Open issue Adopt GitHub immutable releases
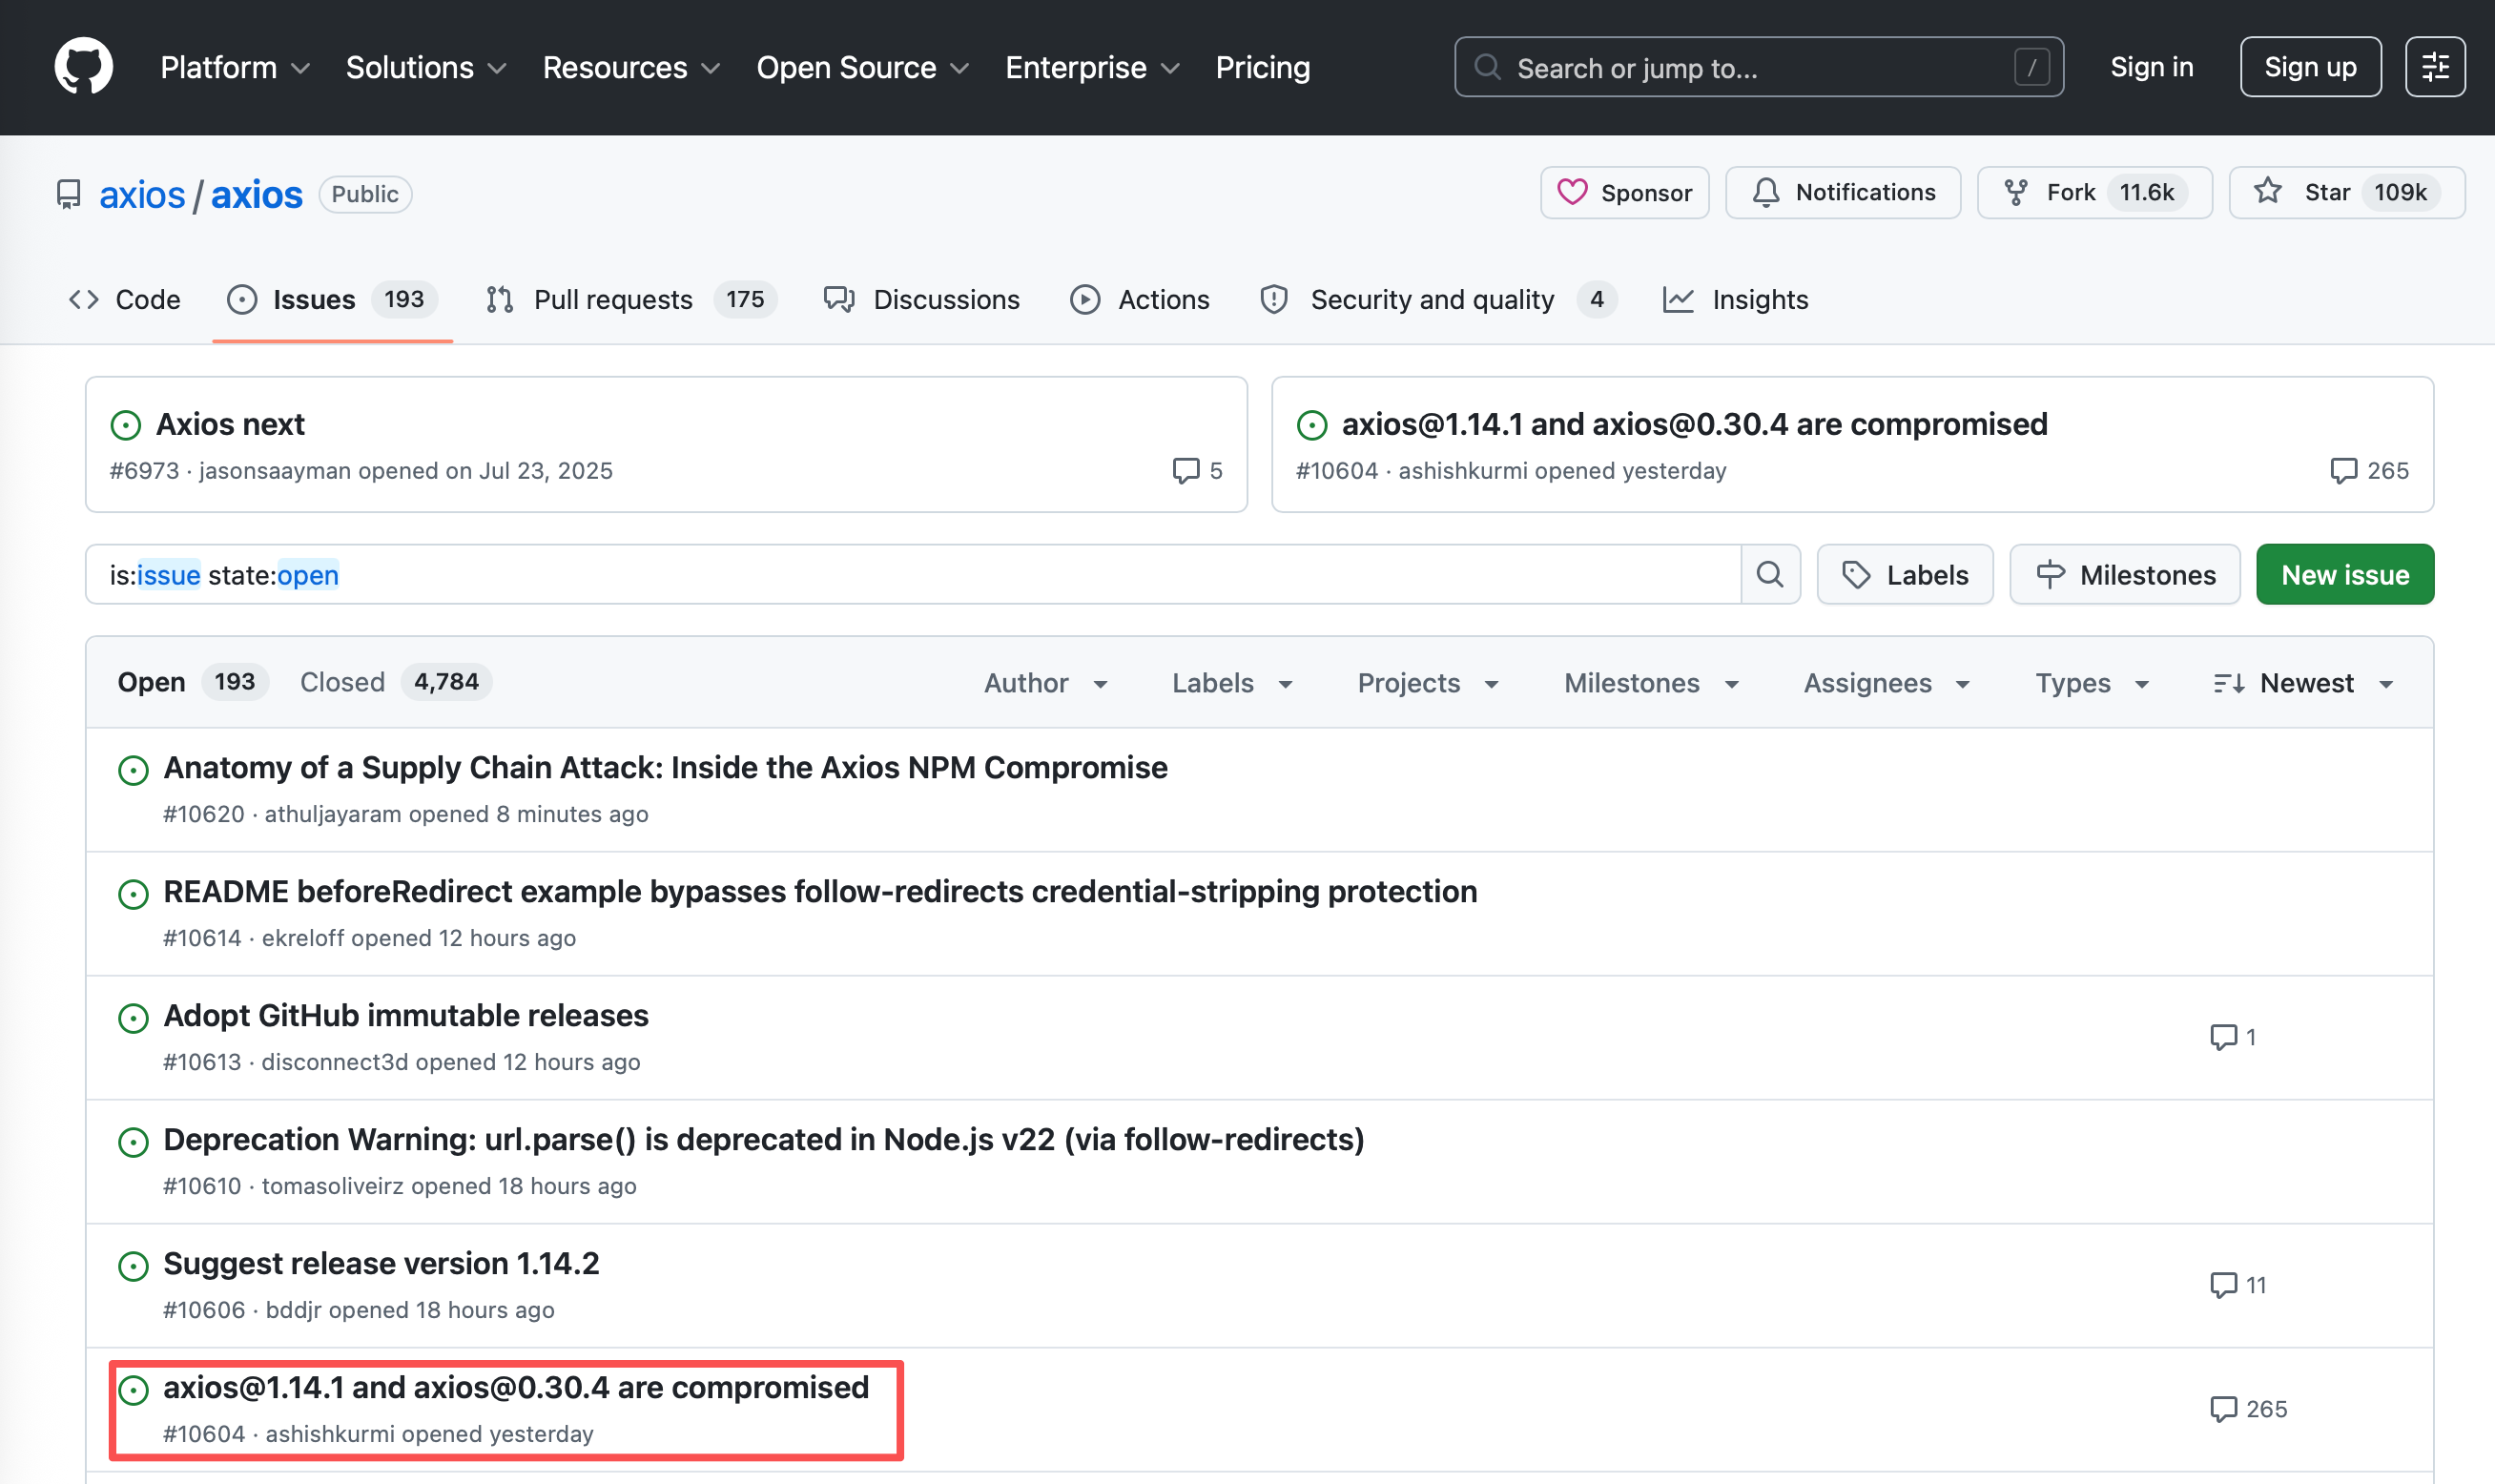Viewport: 2495px width, 1484px height. pos(405,1015)
